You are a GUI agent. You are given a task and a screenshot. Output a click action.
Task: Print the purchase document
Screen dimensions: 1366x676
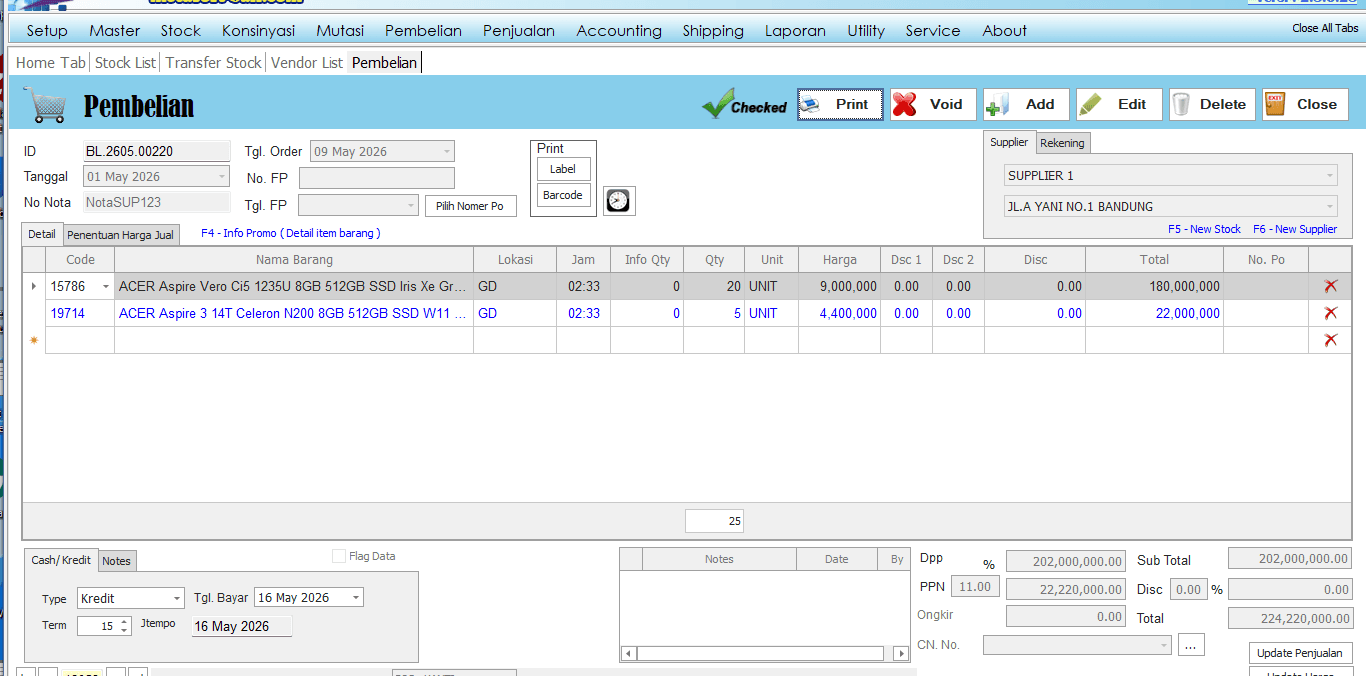pyautogui.click(x=840, y=104)
